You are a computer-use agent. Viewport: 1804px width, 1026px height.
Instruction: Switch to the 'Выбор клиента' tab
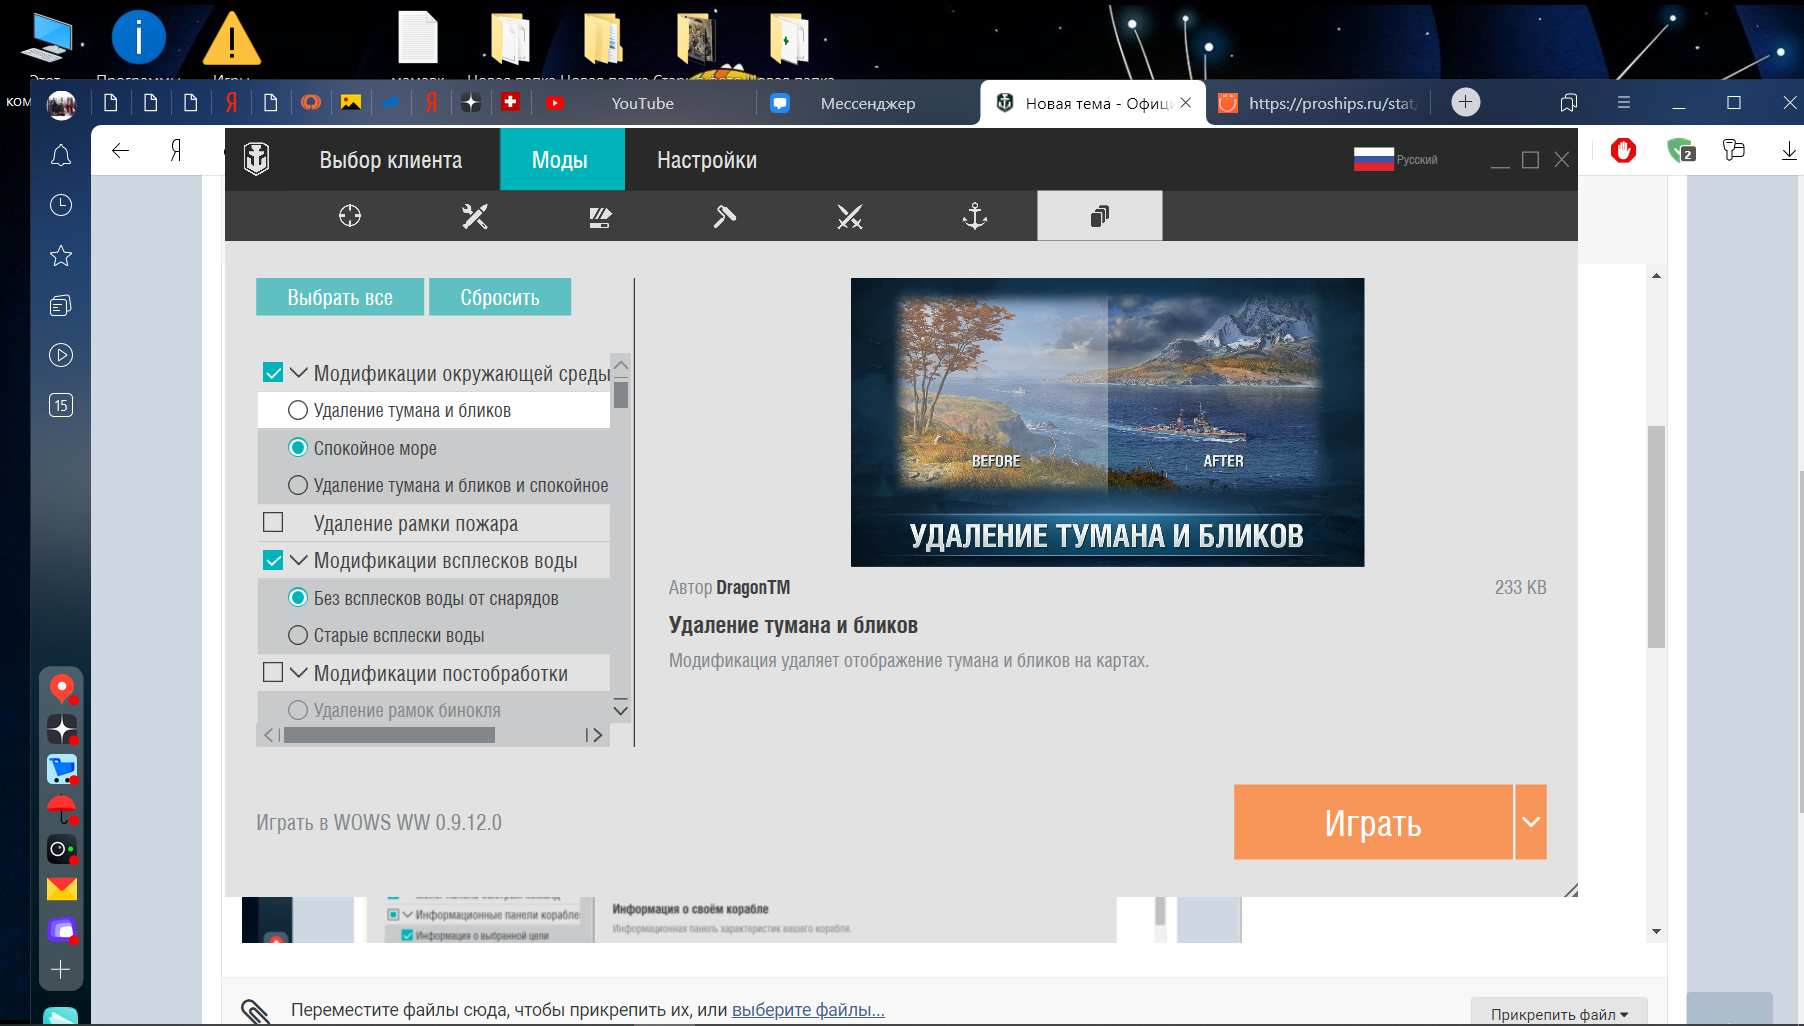point(391,160)
